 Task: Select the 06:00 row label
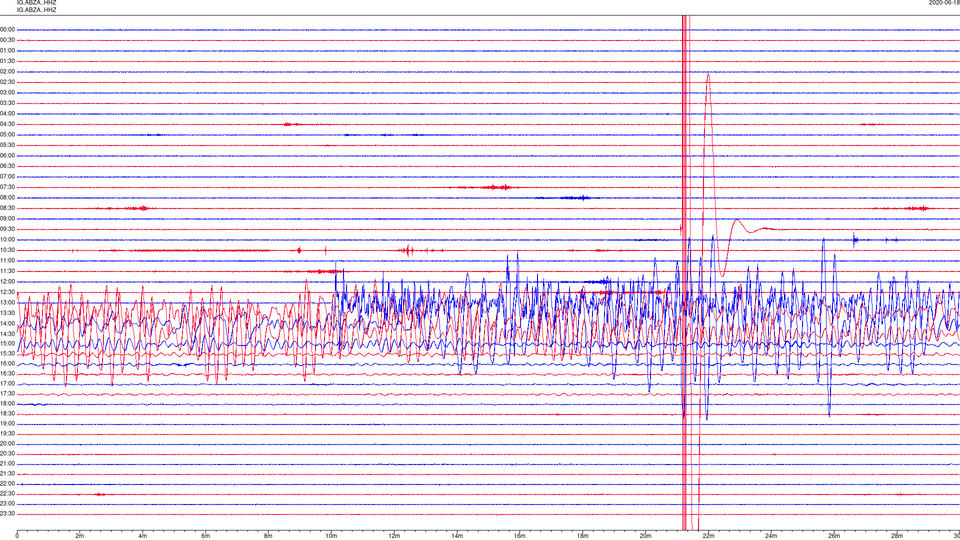pos(7,156)
